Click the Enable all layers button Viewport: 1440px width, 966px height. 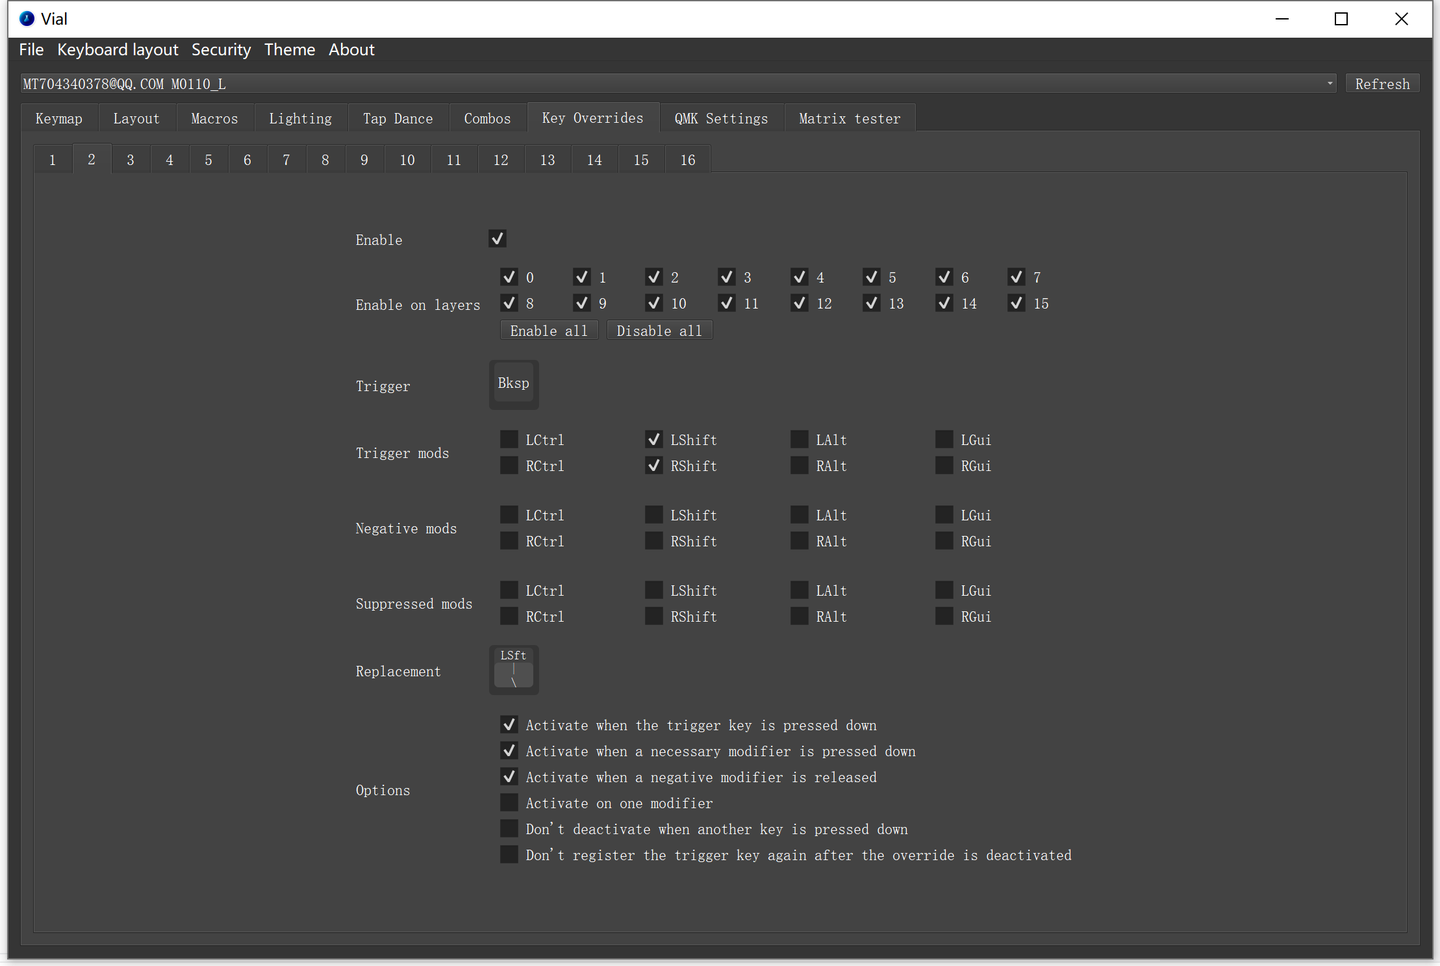pos(549,331)
